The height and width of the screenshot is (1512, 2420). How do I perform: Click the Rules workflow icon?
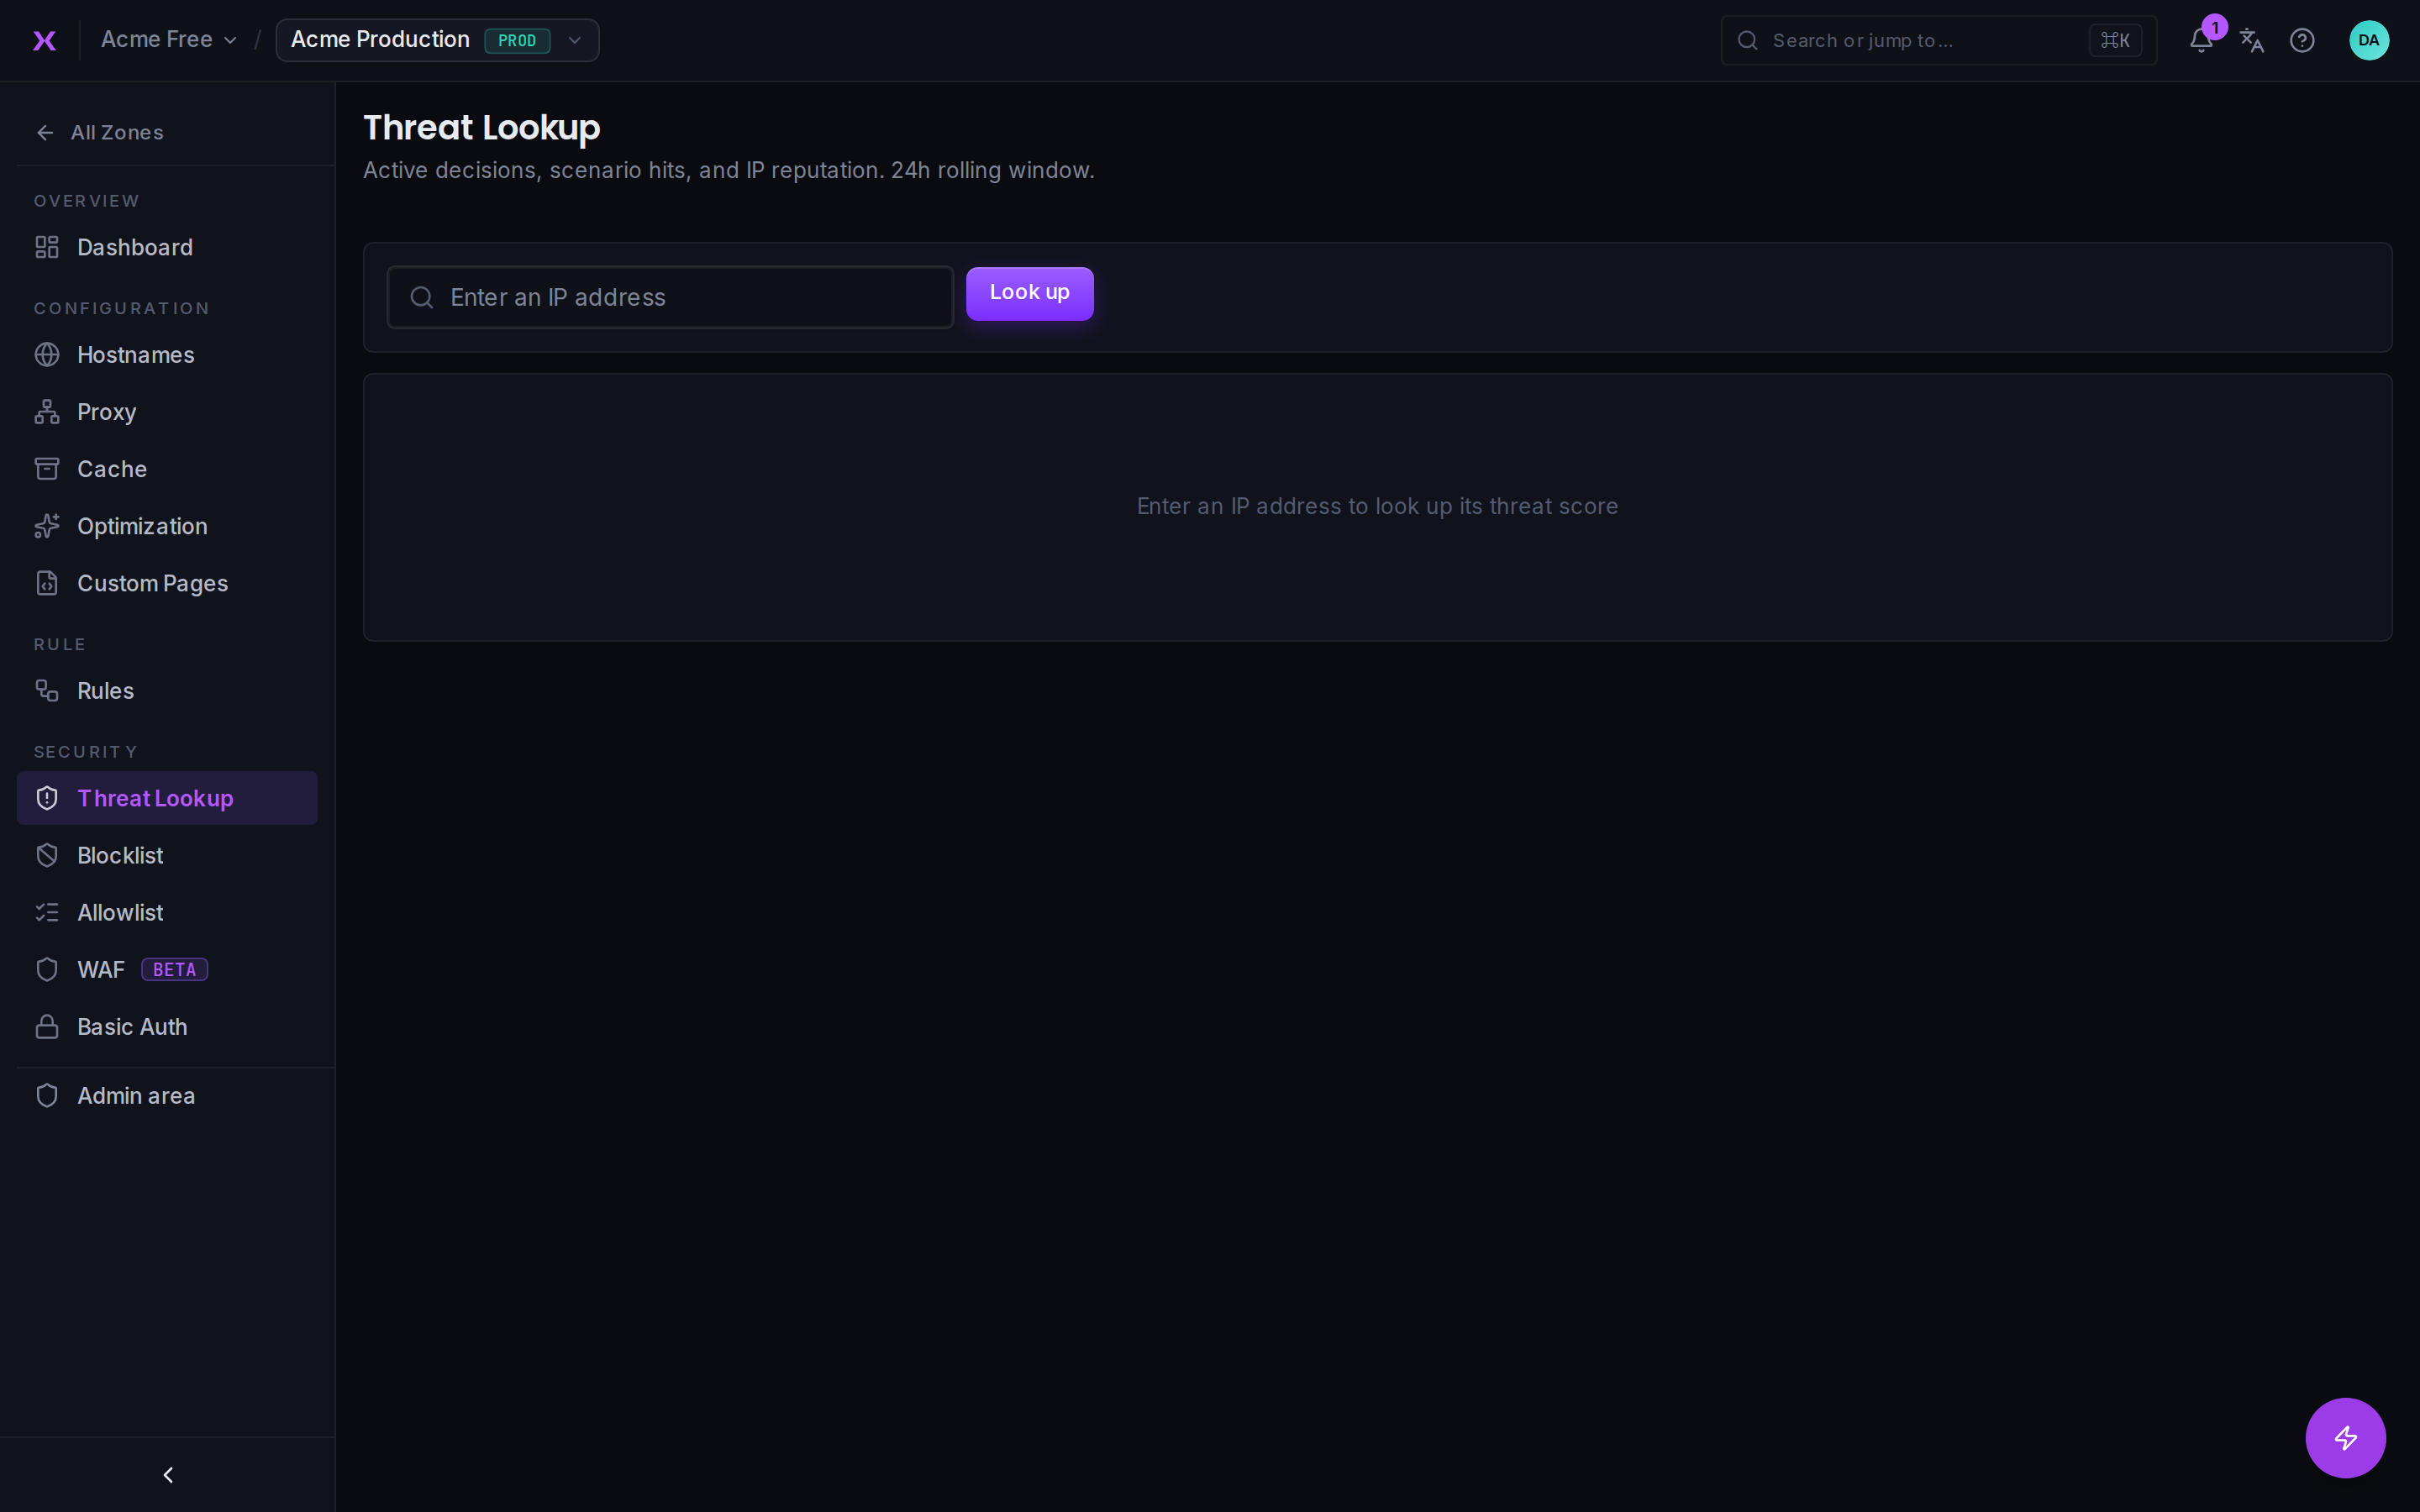click(47, 691)
